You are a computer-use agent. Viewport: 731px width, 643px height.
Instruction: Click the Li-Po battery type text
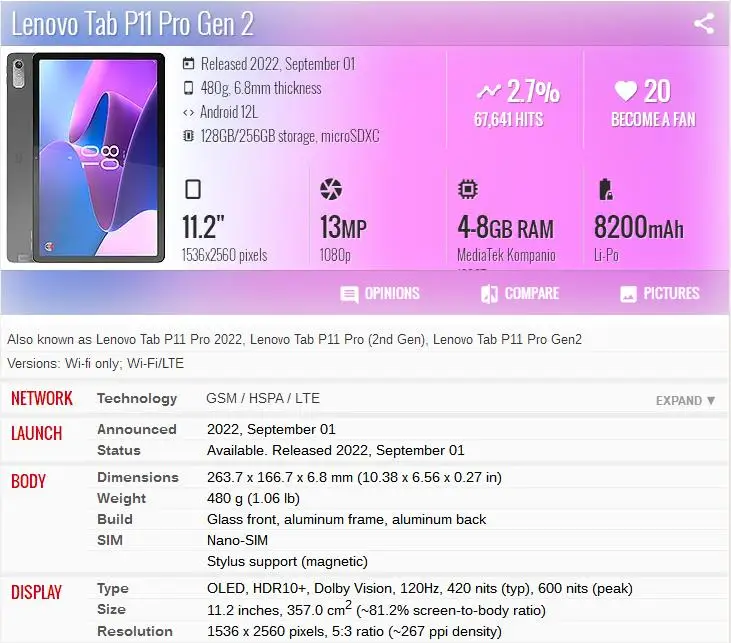pyautogui.click(x=607, y=255)
